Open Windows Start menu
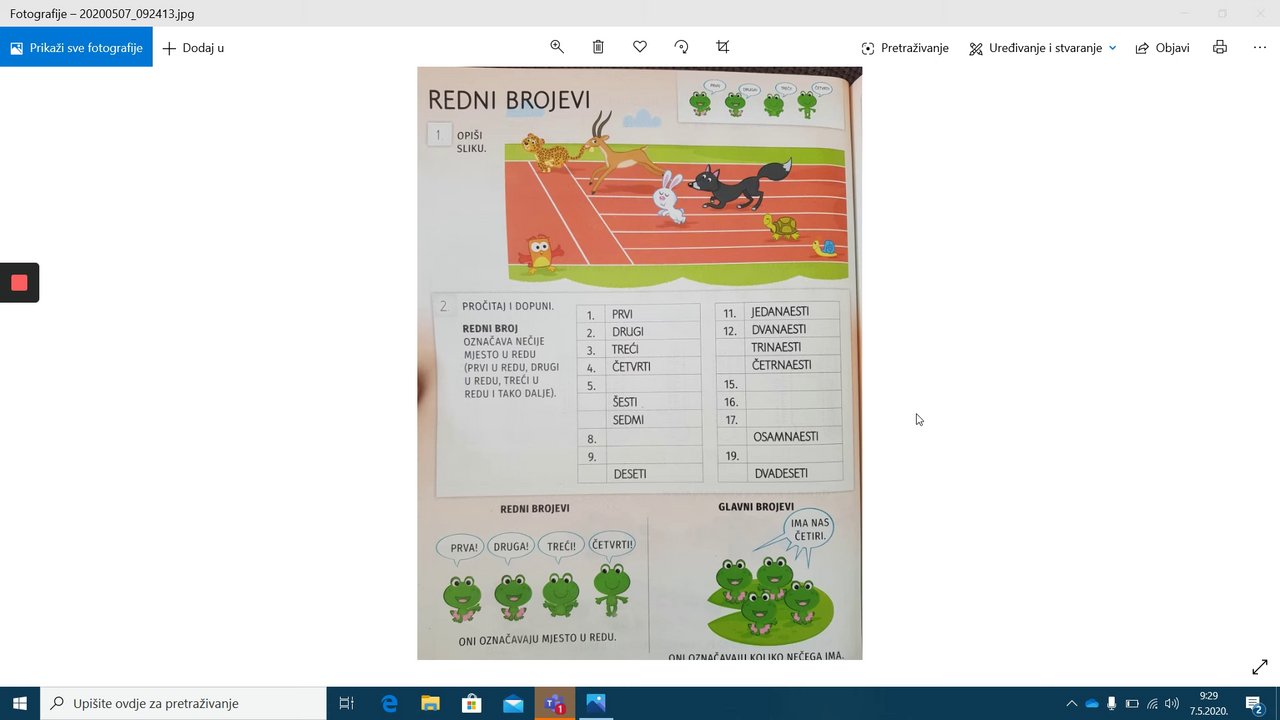 tap(20, 703)
